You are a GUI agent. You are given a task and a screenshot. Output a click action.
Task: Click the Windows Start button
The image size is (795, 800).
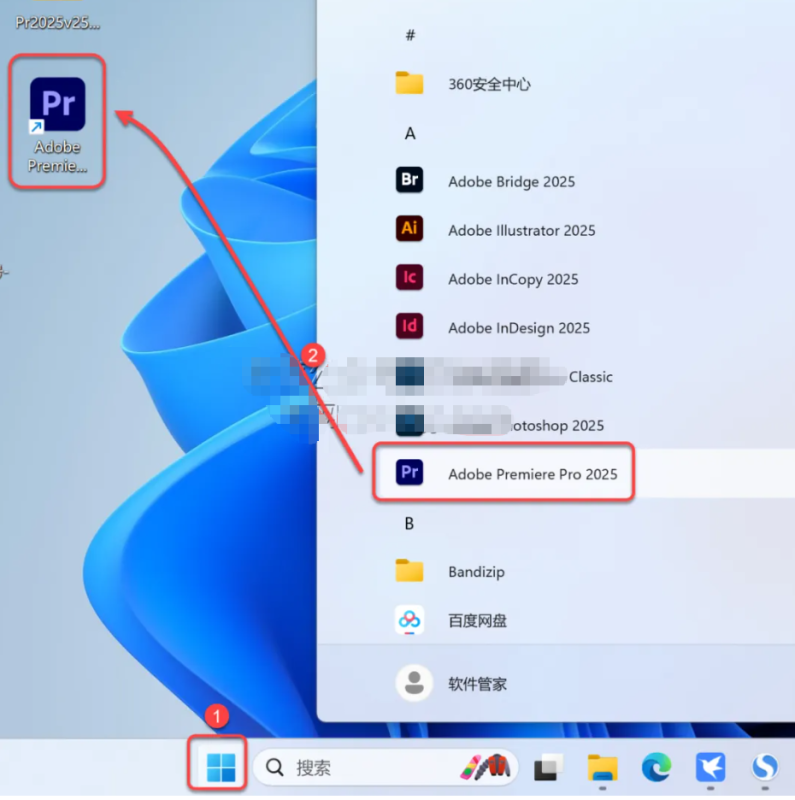[x=220, y=767]
